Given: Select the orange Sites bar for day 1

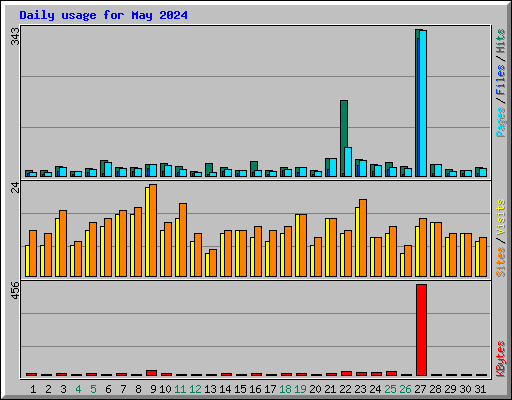Looking at the screenshot, I should pyautogui.click(x=33, y=253).
